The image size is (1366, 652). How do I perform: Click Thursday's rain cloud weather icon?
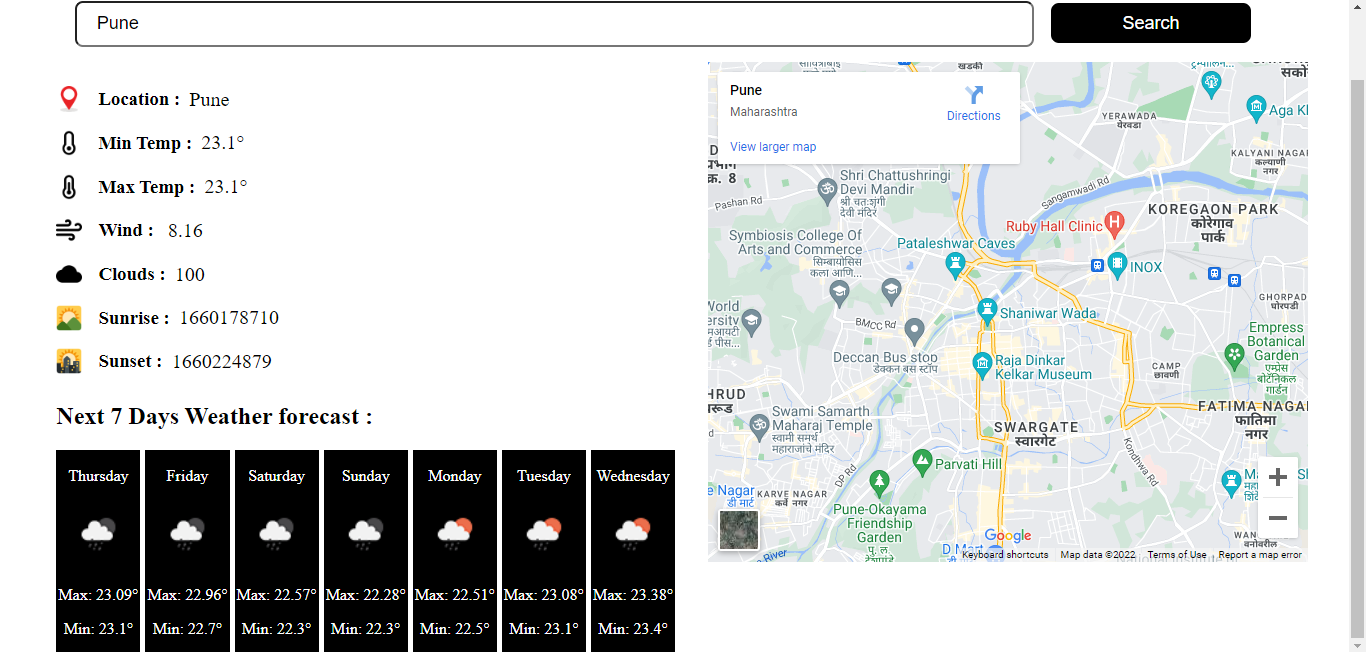pyautogui.click(x=97, y=531)
